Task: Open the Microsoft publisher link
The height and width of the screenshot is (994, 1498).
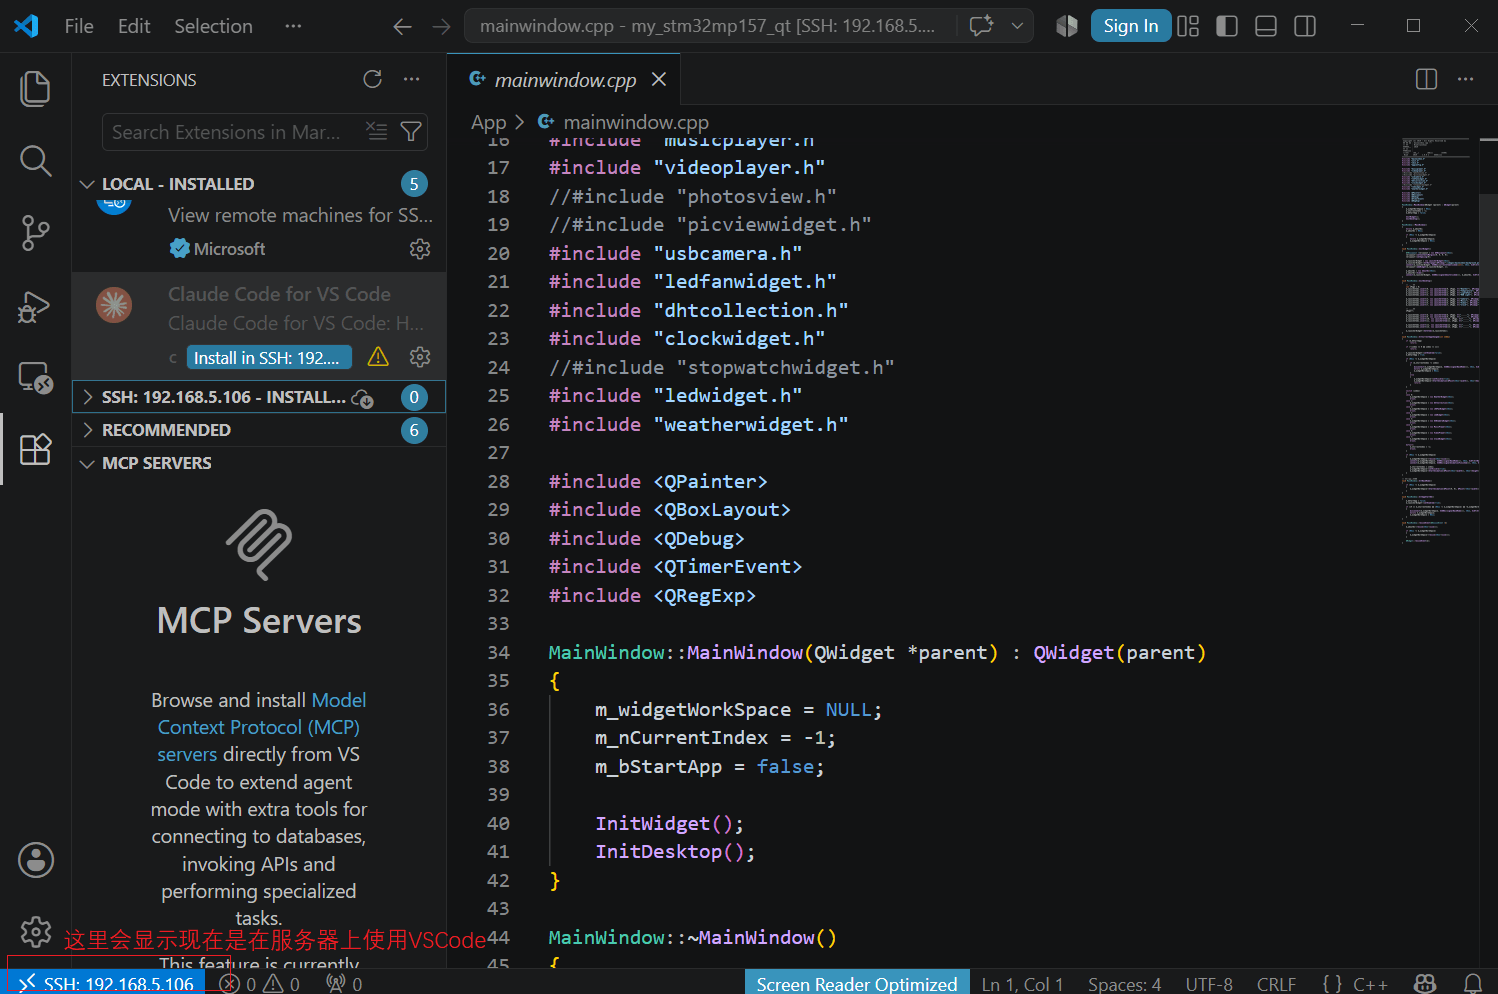Action: [230, 249]
